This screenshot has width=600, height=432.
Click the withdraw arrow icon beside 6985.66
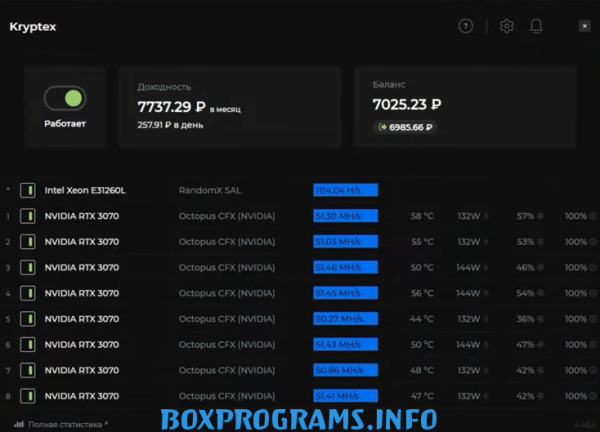click(x=382, y=127)
